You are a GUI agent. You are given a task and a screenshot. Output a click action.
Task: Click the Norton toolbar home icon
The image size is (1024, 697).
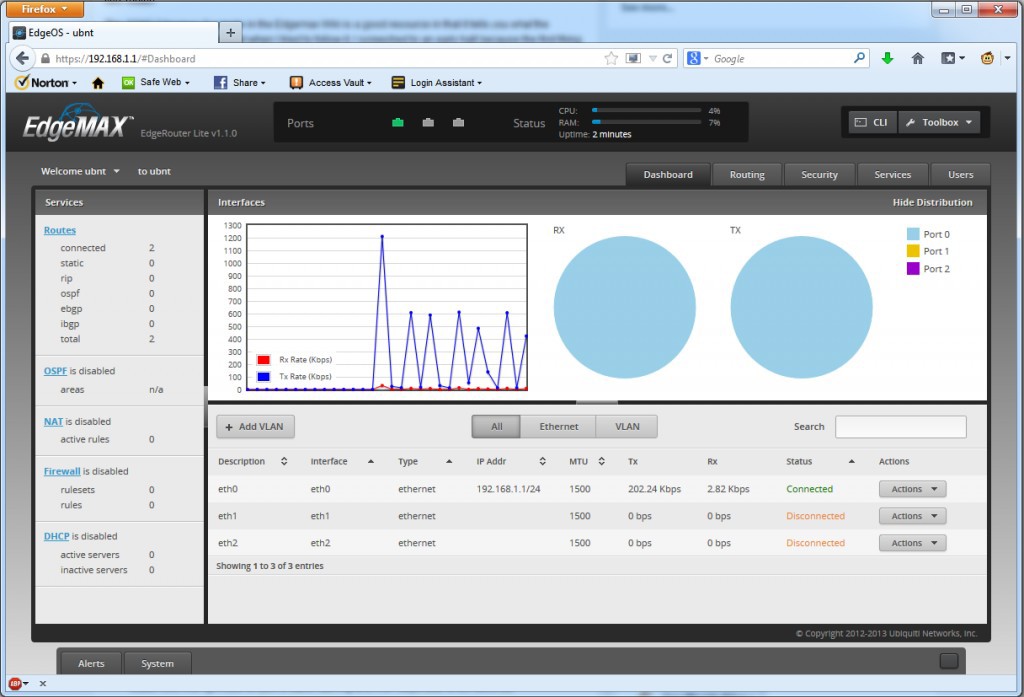click(98, 83)
